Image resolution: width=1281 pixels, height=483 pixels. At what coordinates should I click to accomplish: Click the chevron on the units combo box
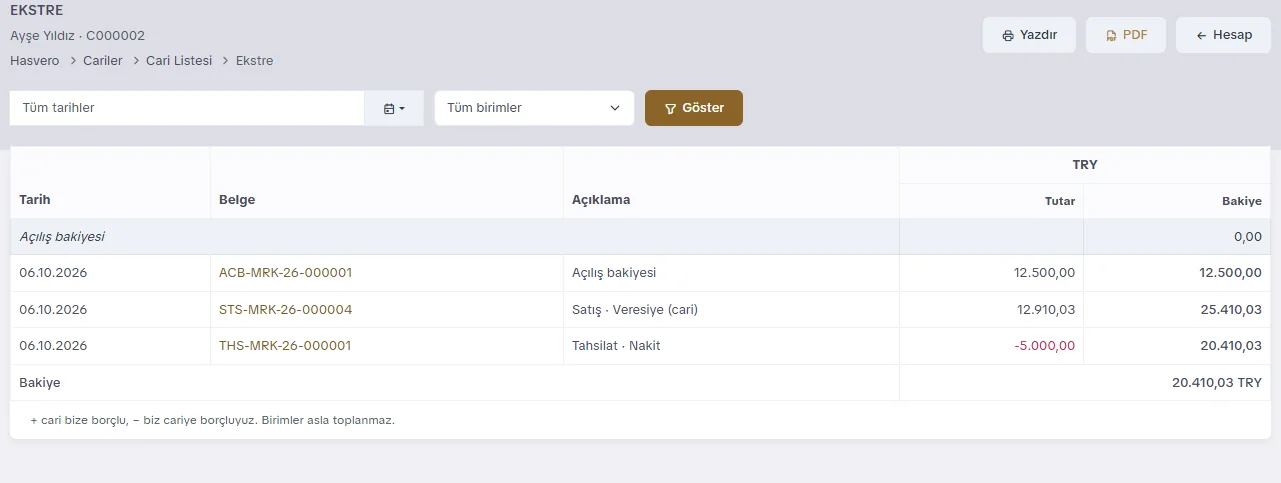click(x=615, y=108)
